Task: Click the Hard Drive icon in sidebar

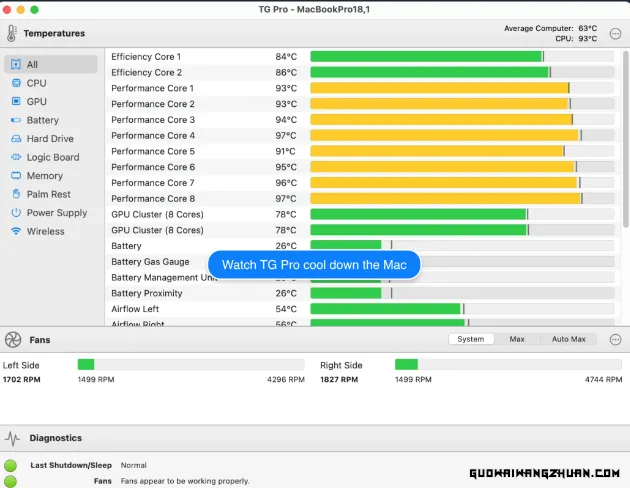Action: point(16,139)
